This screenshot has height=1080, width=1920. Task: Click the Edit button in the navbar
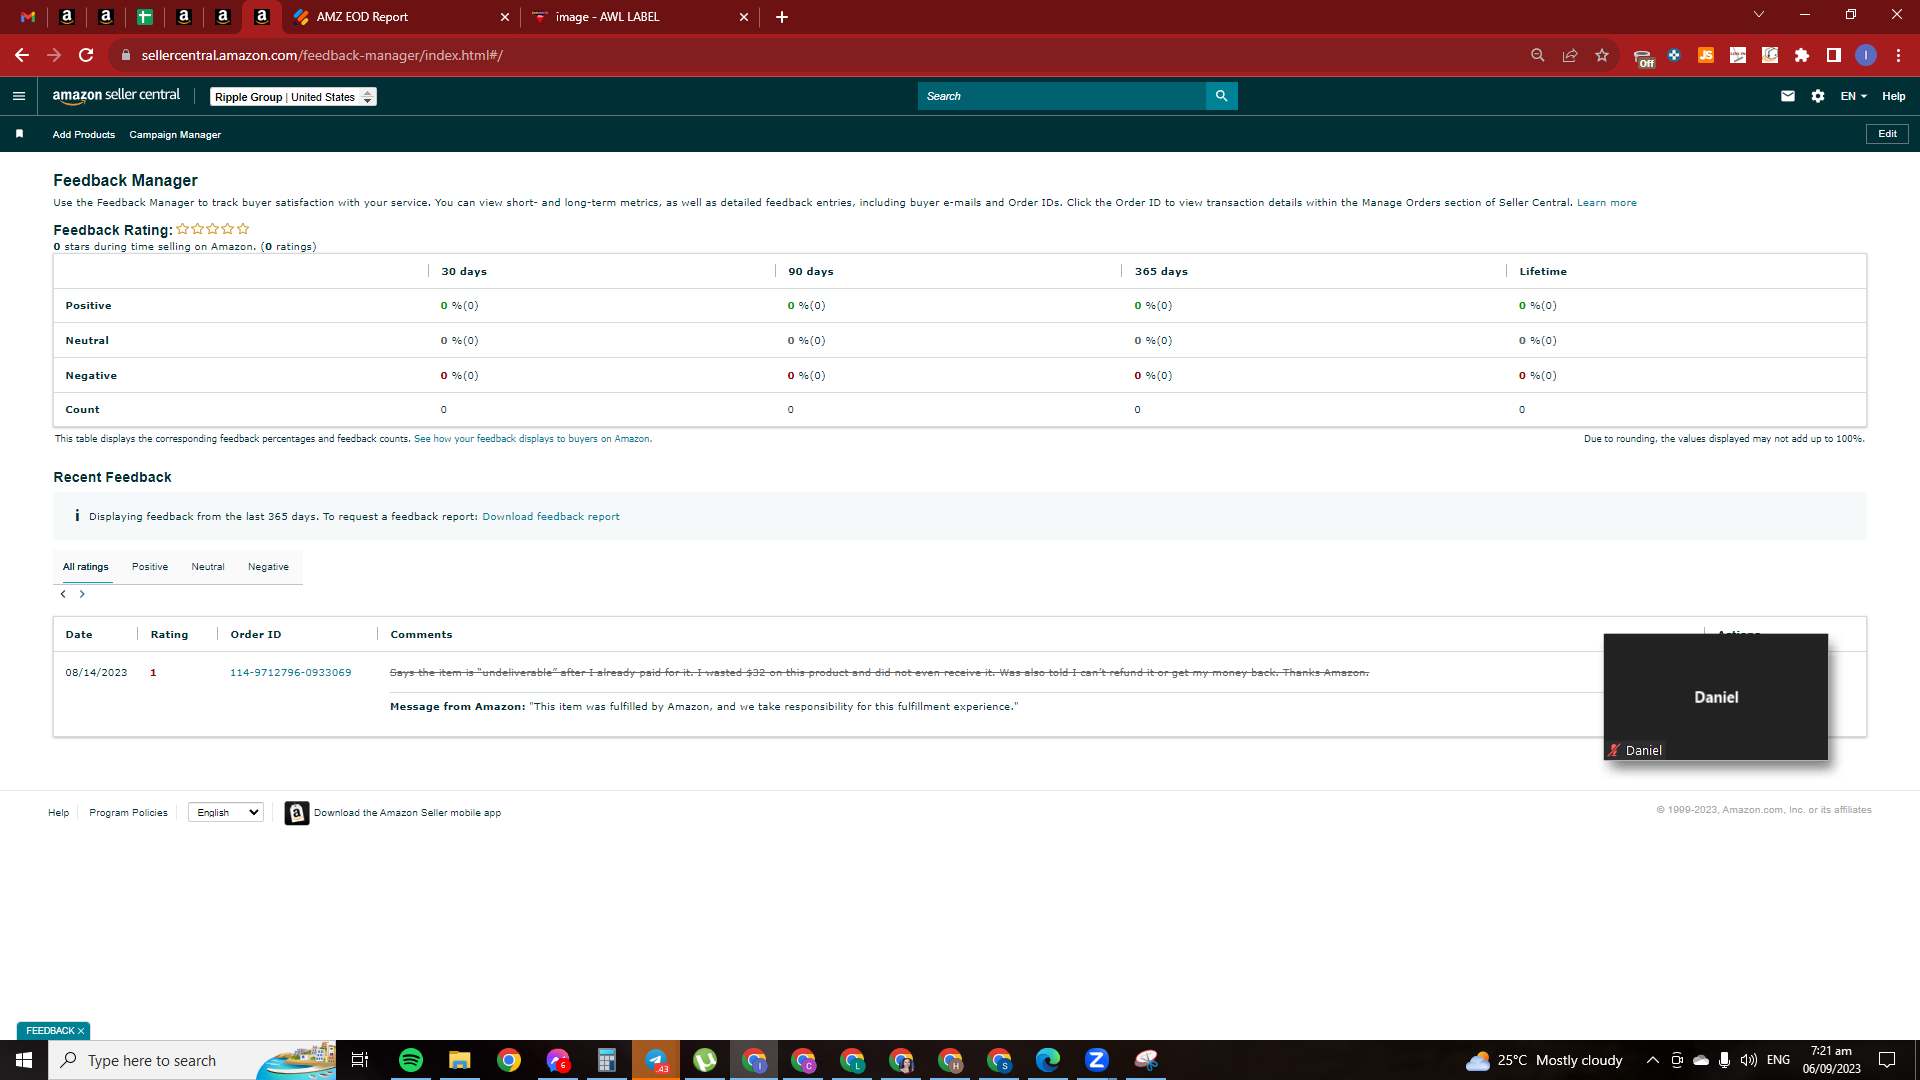pos(1887,134)
